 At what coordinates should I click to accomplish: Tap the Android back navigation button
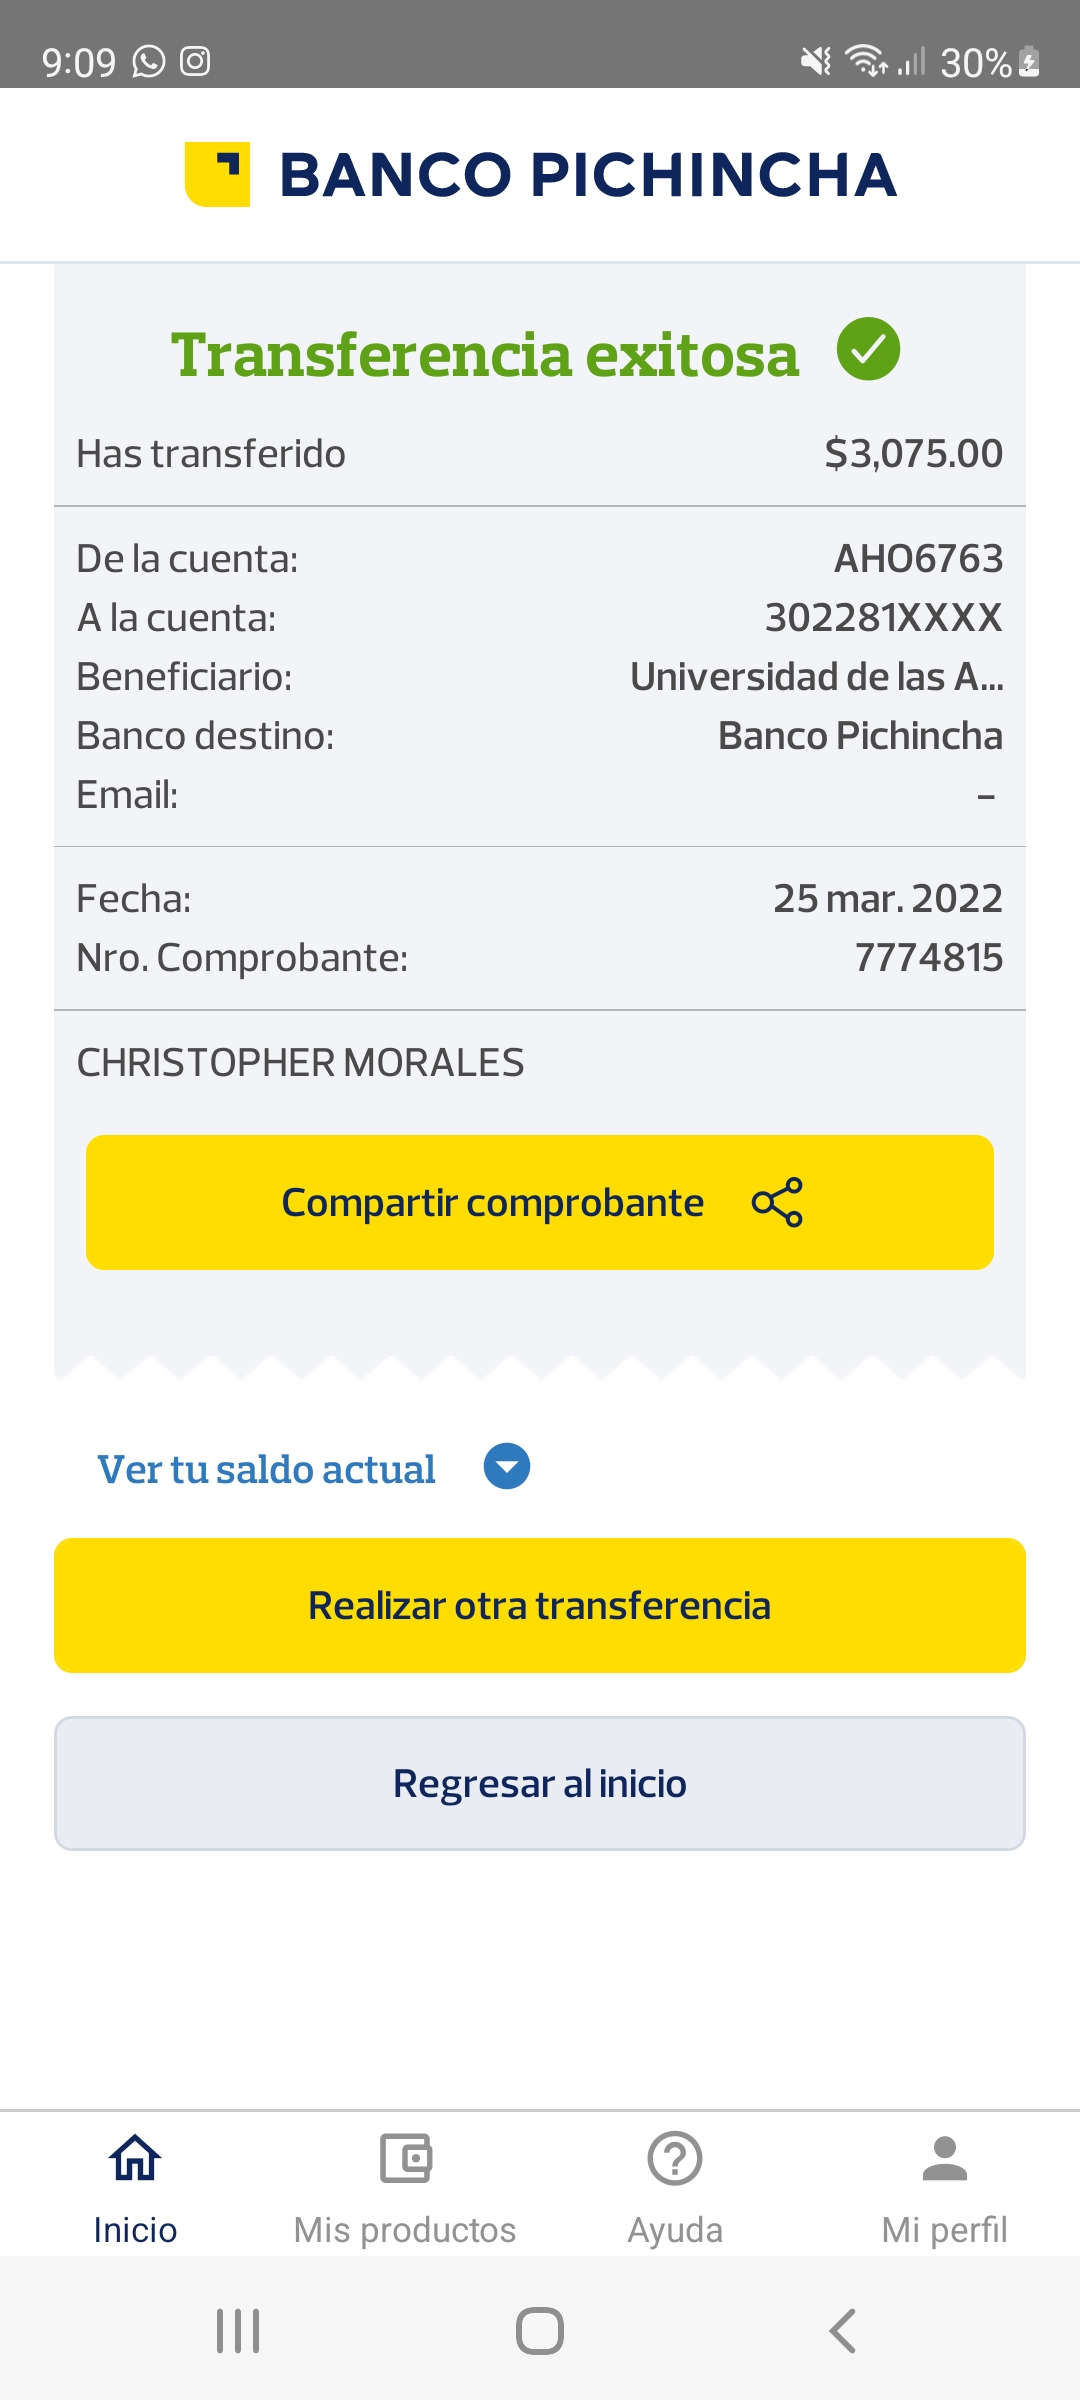[842, 2331]
